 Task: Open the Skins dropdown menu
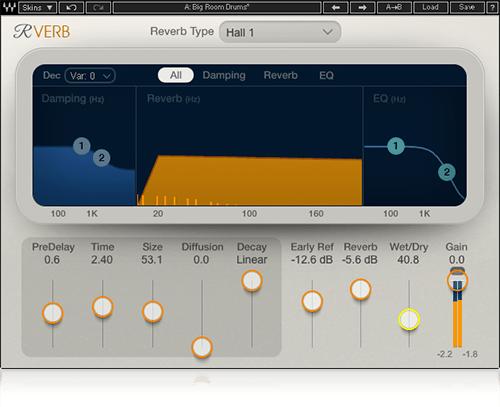[37, 7]
